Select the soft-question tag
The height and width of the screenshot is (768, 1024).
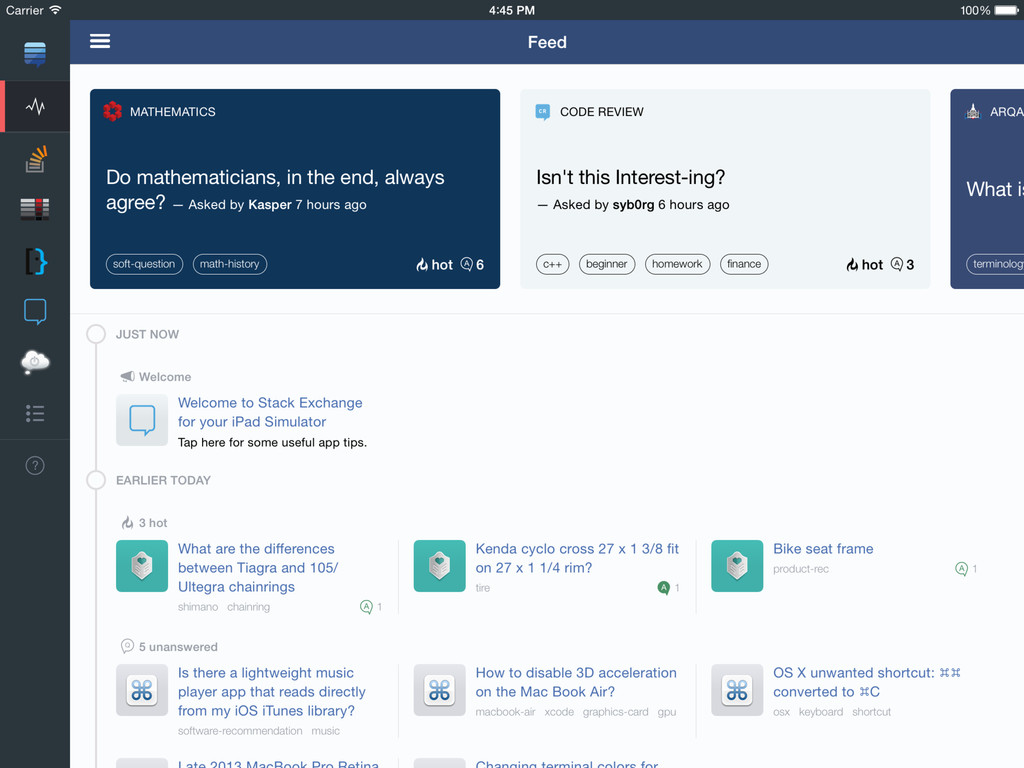point(144,264)
